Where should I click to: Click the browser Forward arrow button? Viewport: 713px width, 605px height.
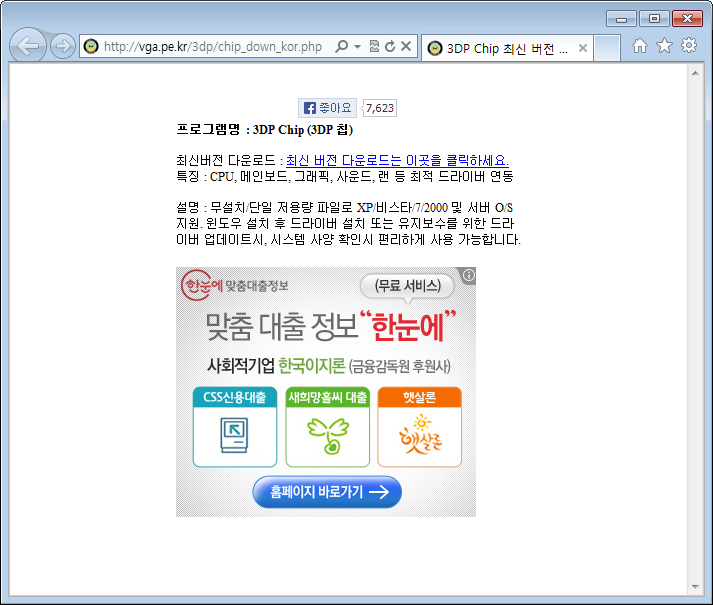coord(63,46)
